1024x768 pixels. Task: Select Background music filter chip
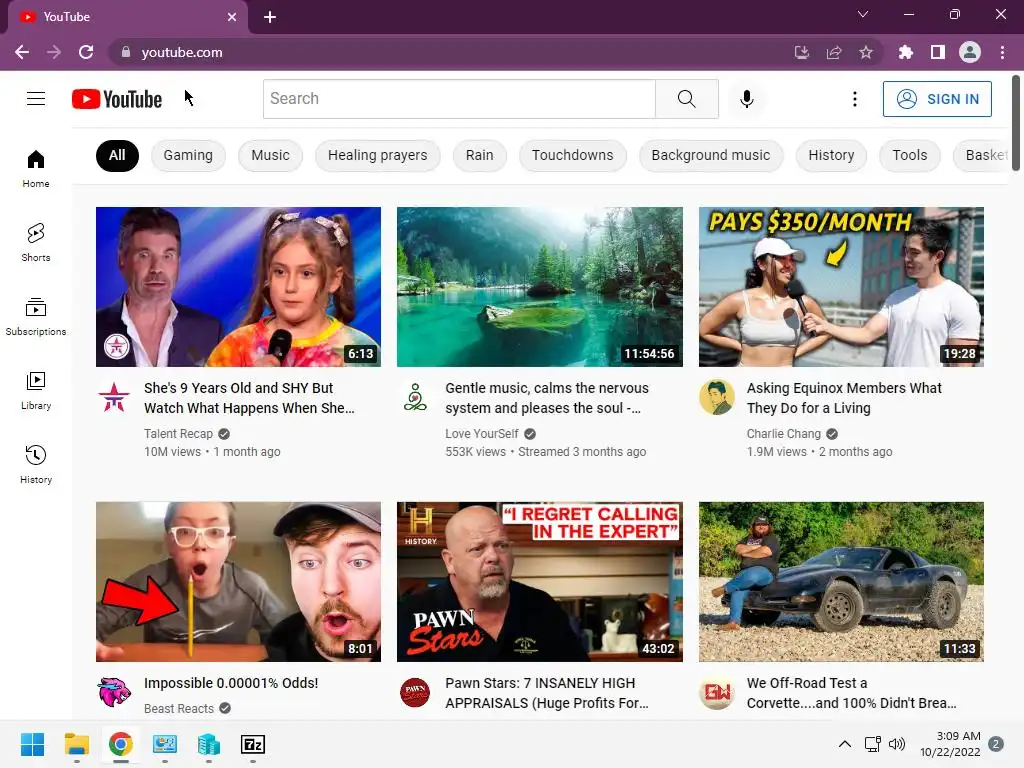tap(711, 155)
